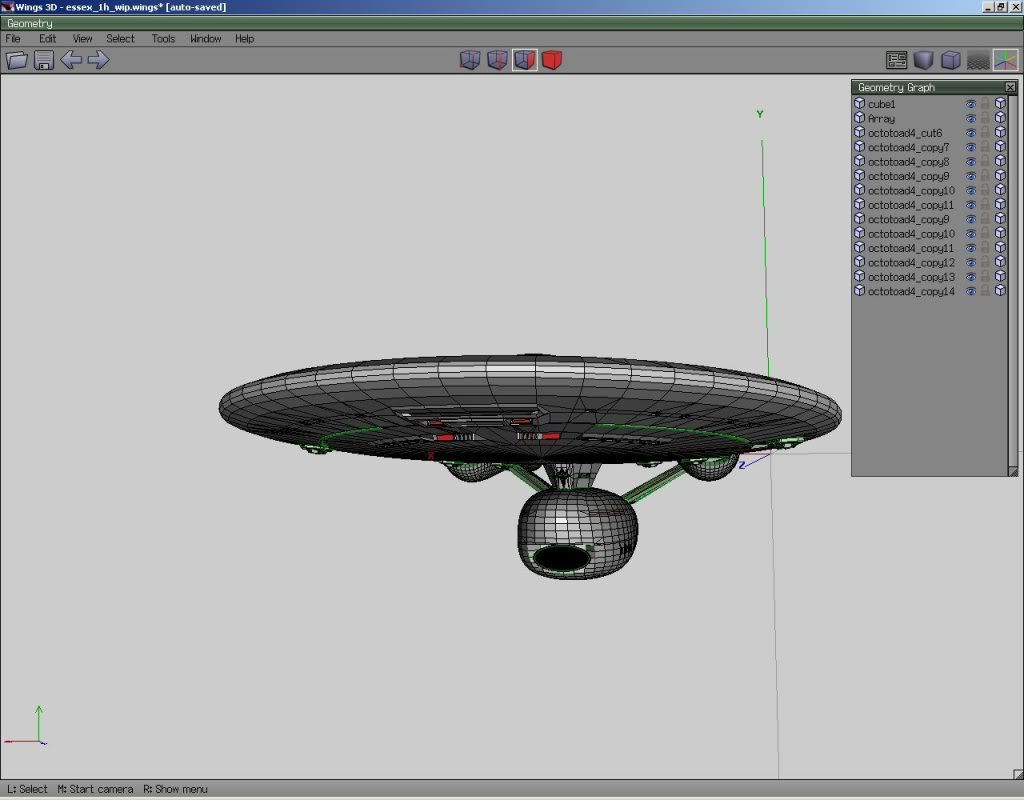Toggle visibility of octotoad4_copy7
Viewport: 1024px width, 800px height.
tap(971, 147)
